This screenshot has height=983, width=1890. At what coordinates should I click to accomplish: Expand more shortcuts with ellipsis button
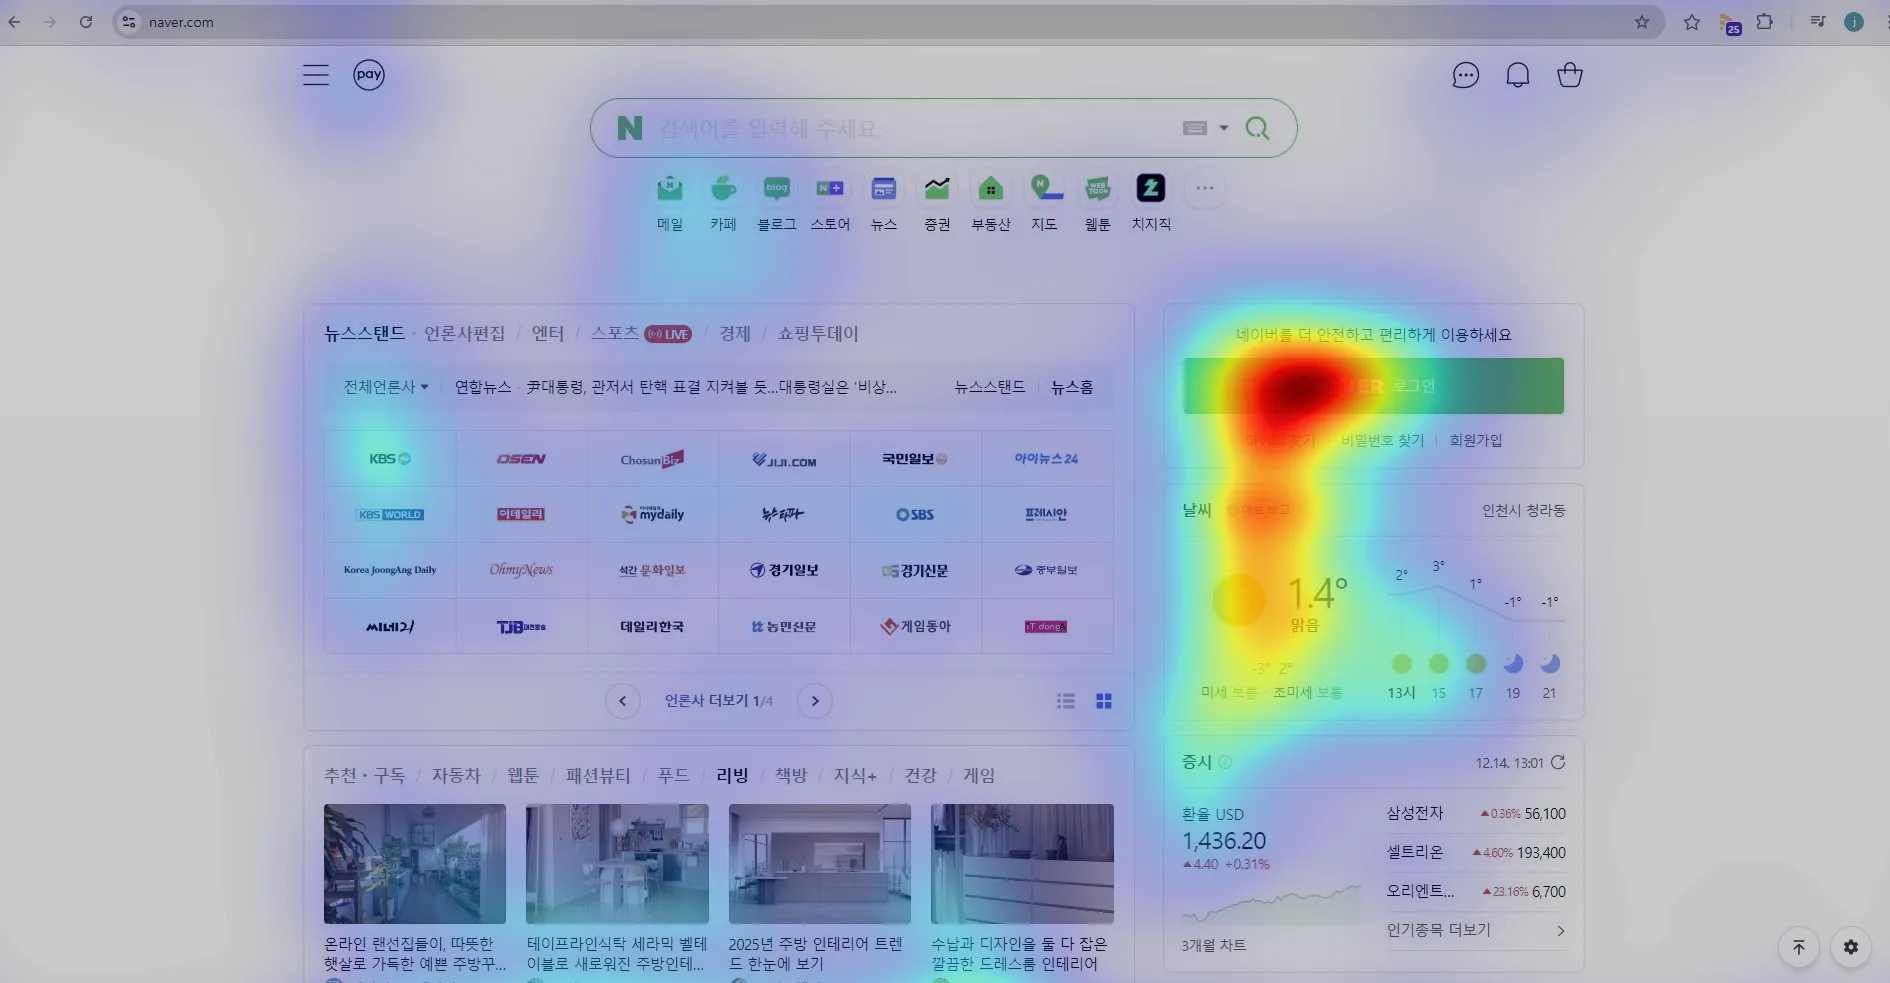click(1205, 189)
